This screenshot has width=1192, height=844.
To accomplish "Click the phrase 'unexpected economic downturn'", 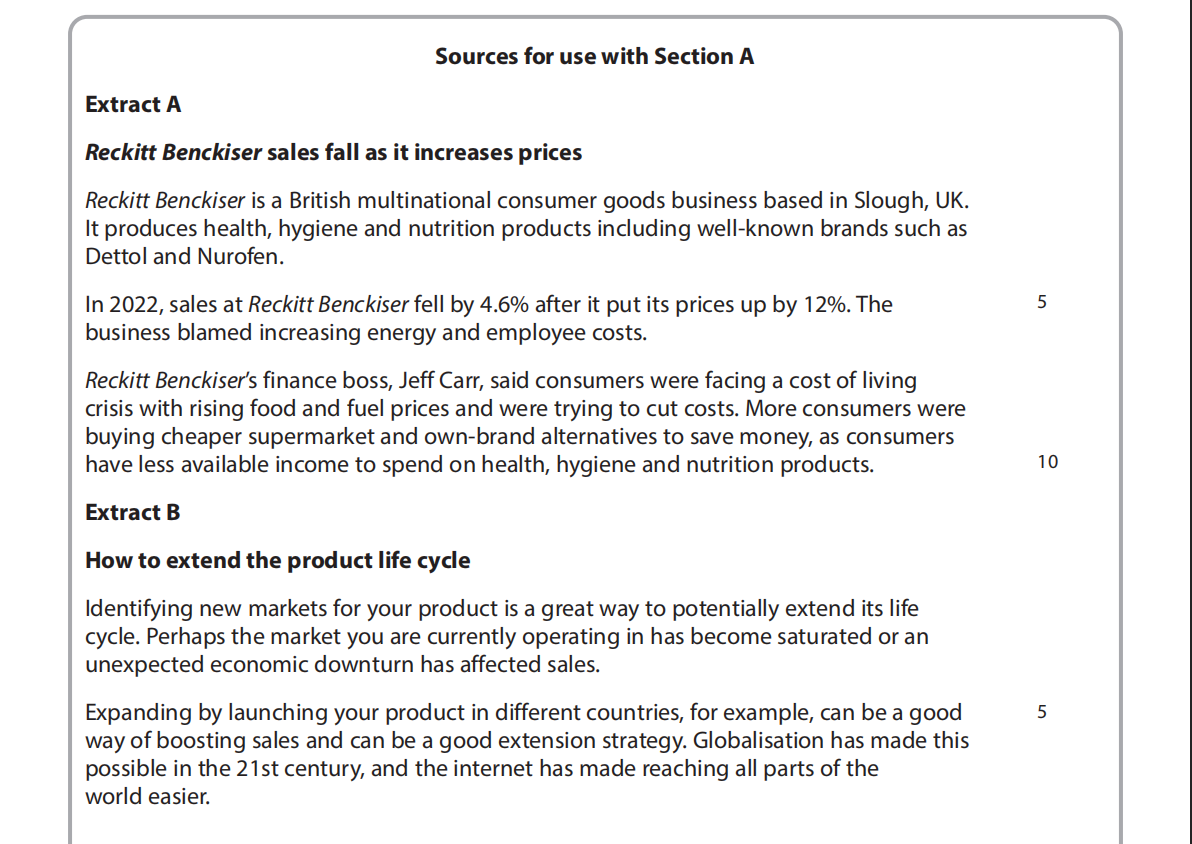I will 235,665.
